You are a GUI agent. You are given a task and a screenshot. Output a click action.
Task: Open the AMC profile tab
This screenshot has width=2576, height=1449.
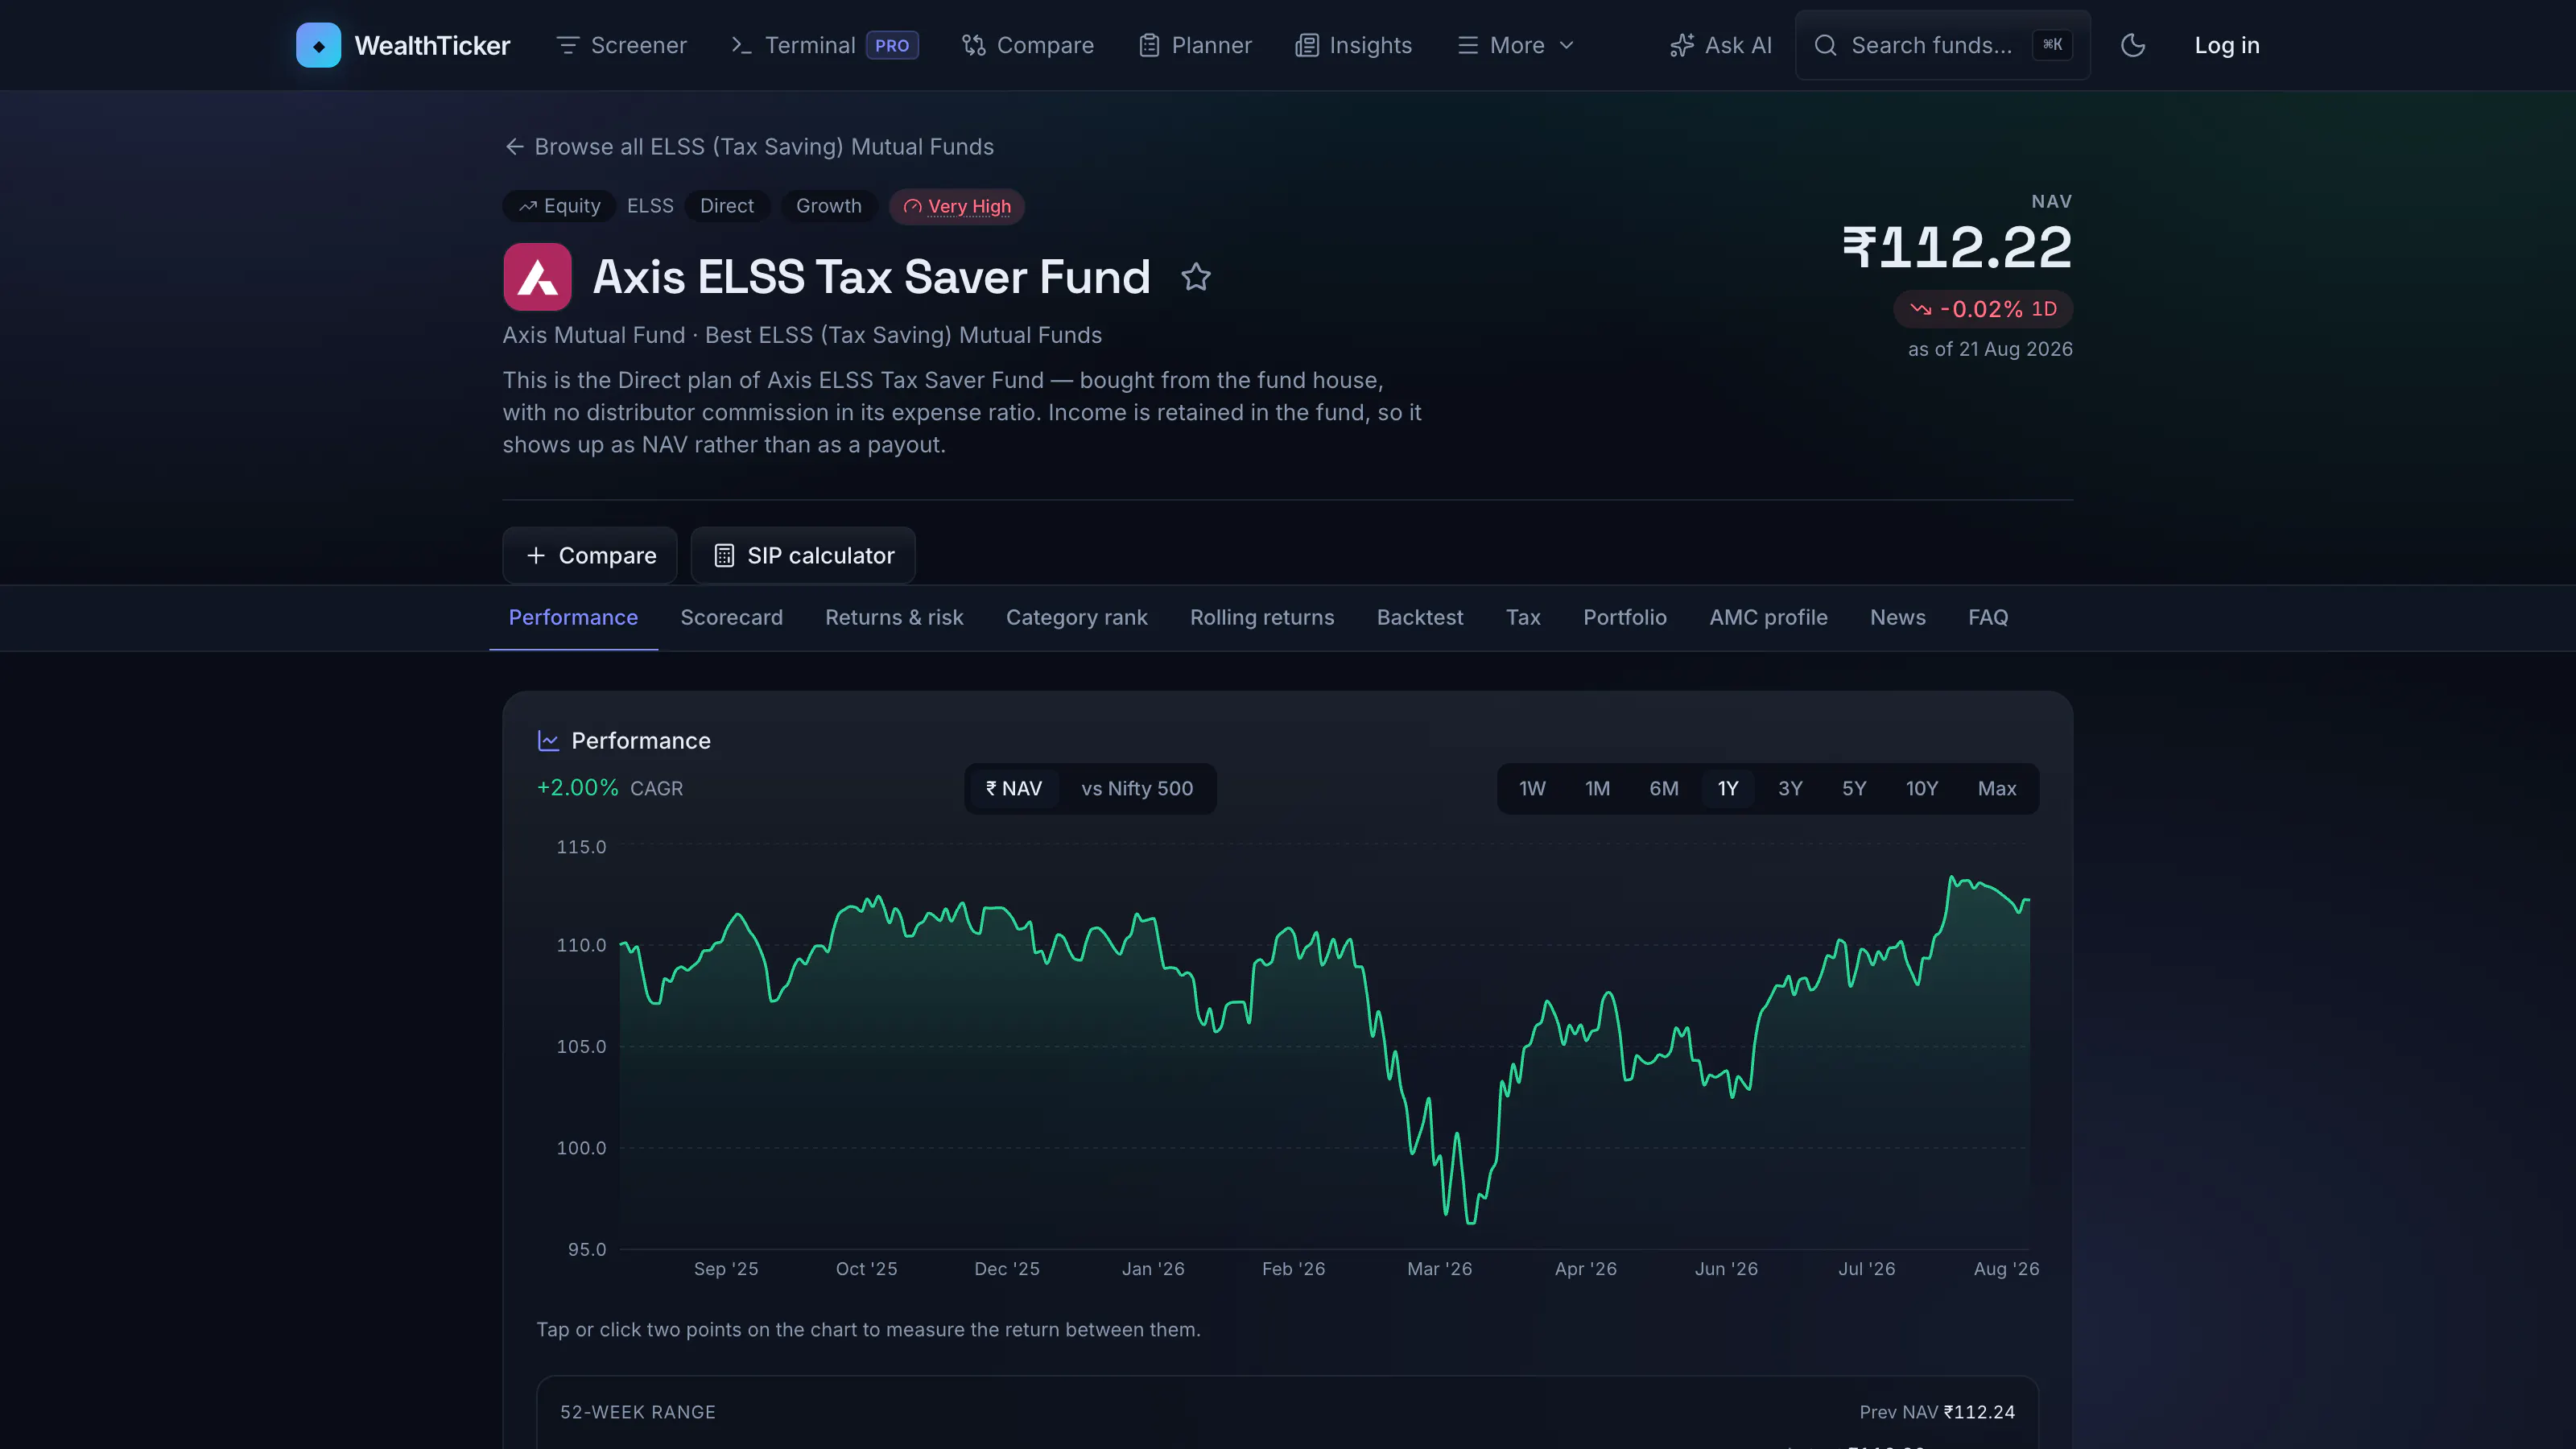point(1768,618)
